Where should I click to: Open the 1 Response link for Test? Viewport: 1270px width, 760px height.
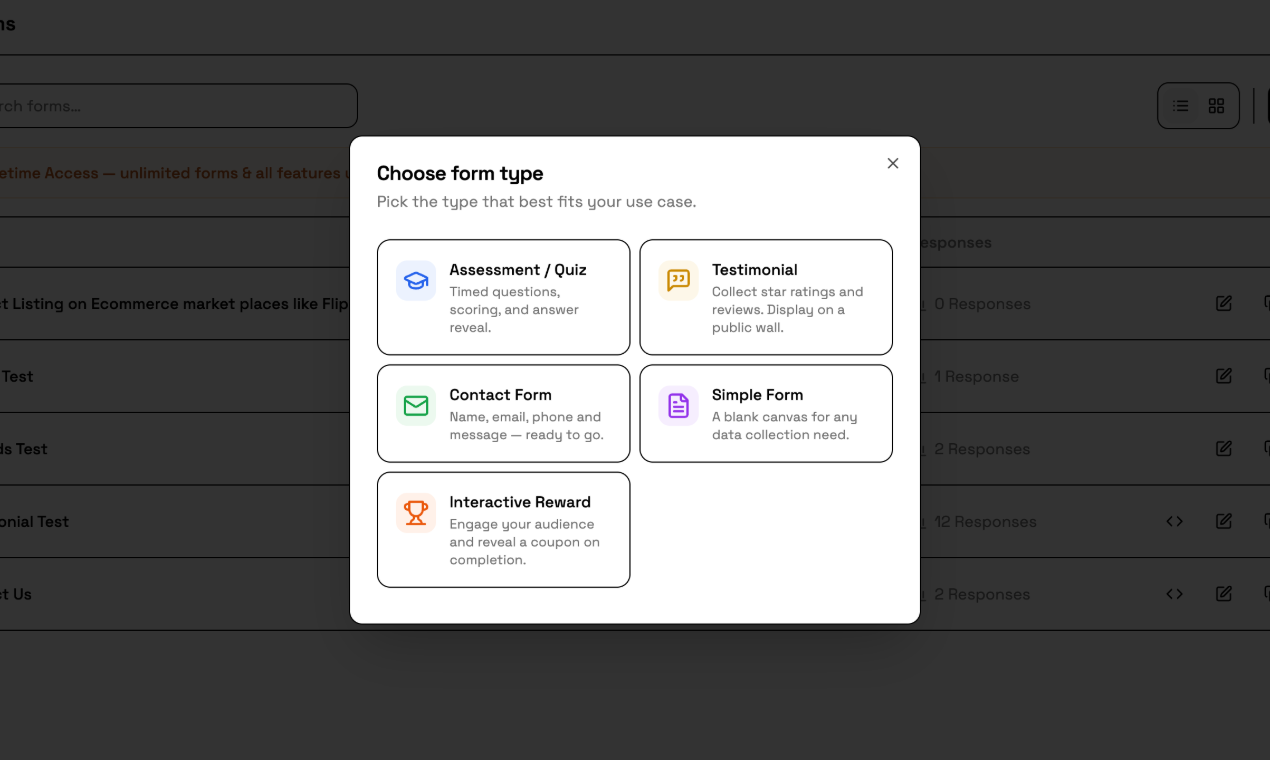(x=977, y=376)
